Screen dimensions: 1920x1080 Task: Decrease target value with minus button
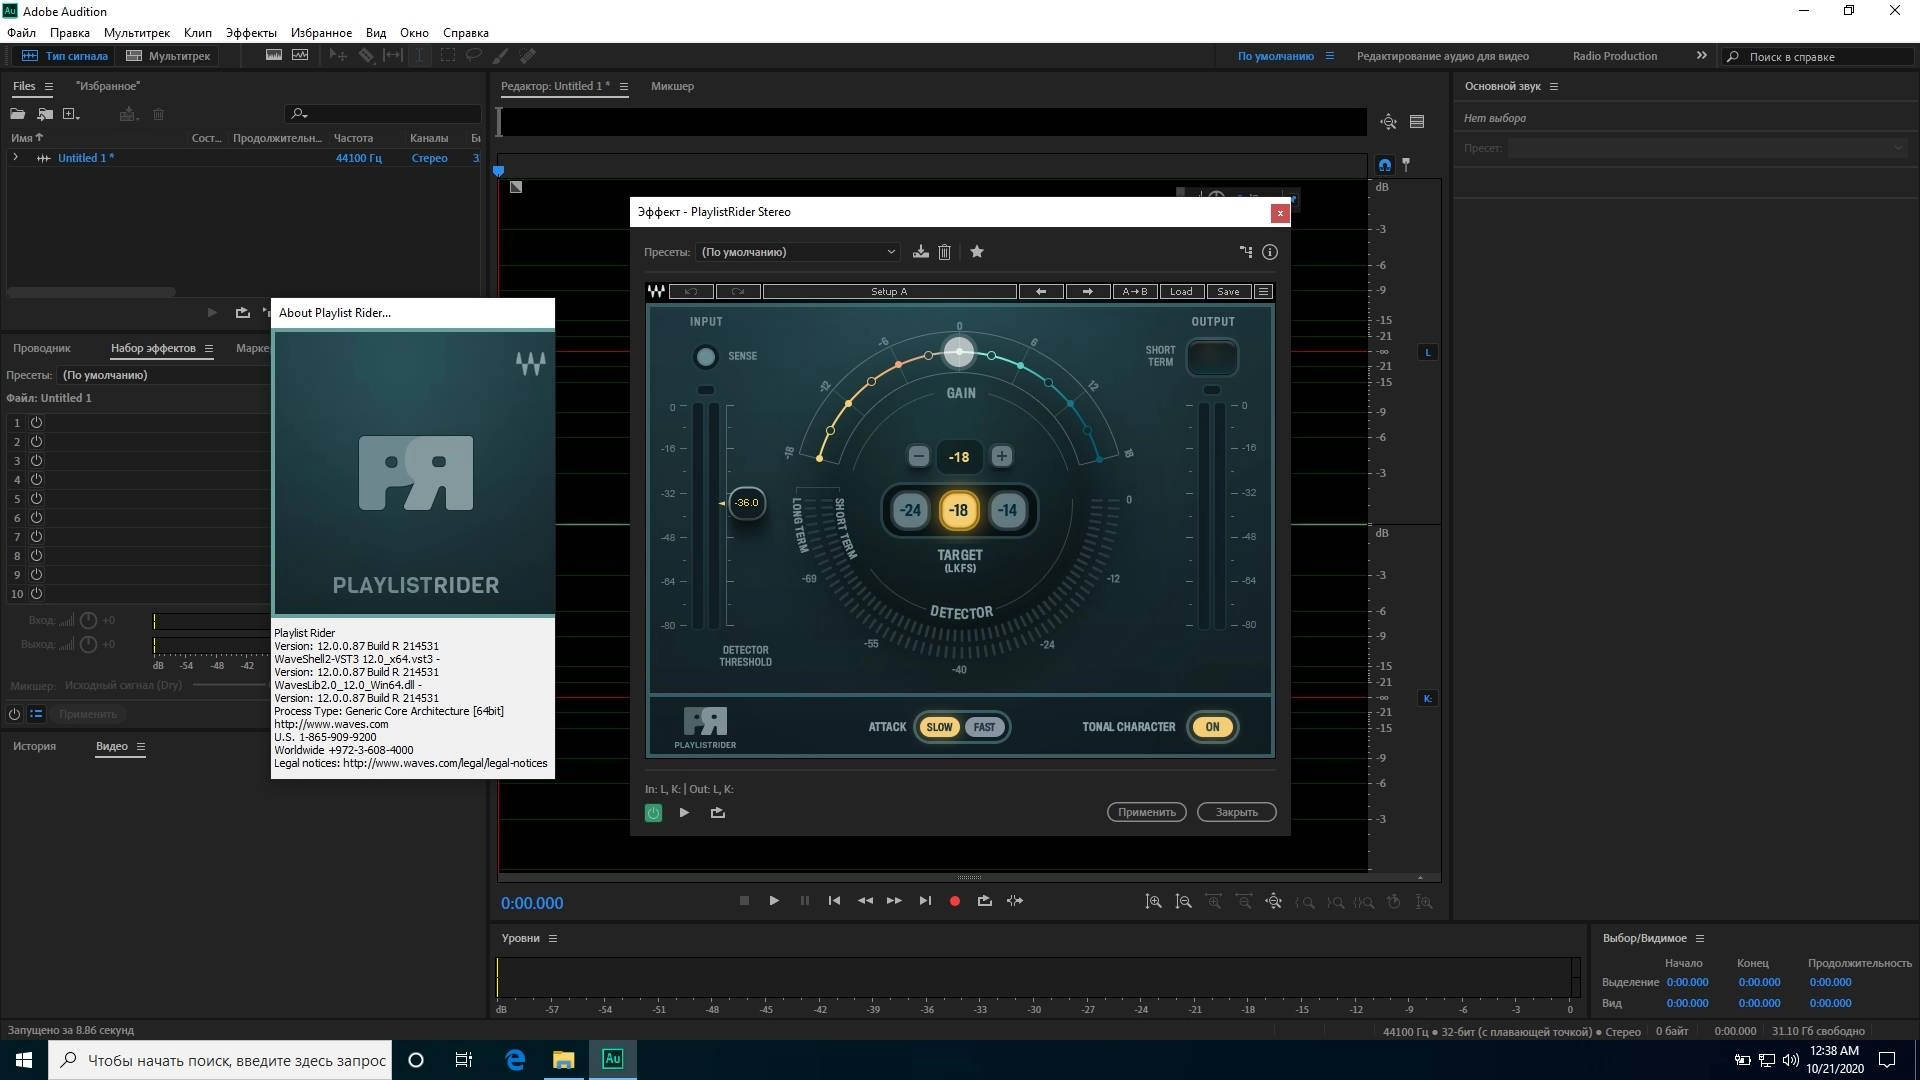coord(919,456)
